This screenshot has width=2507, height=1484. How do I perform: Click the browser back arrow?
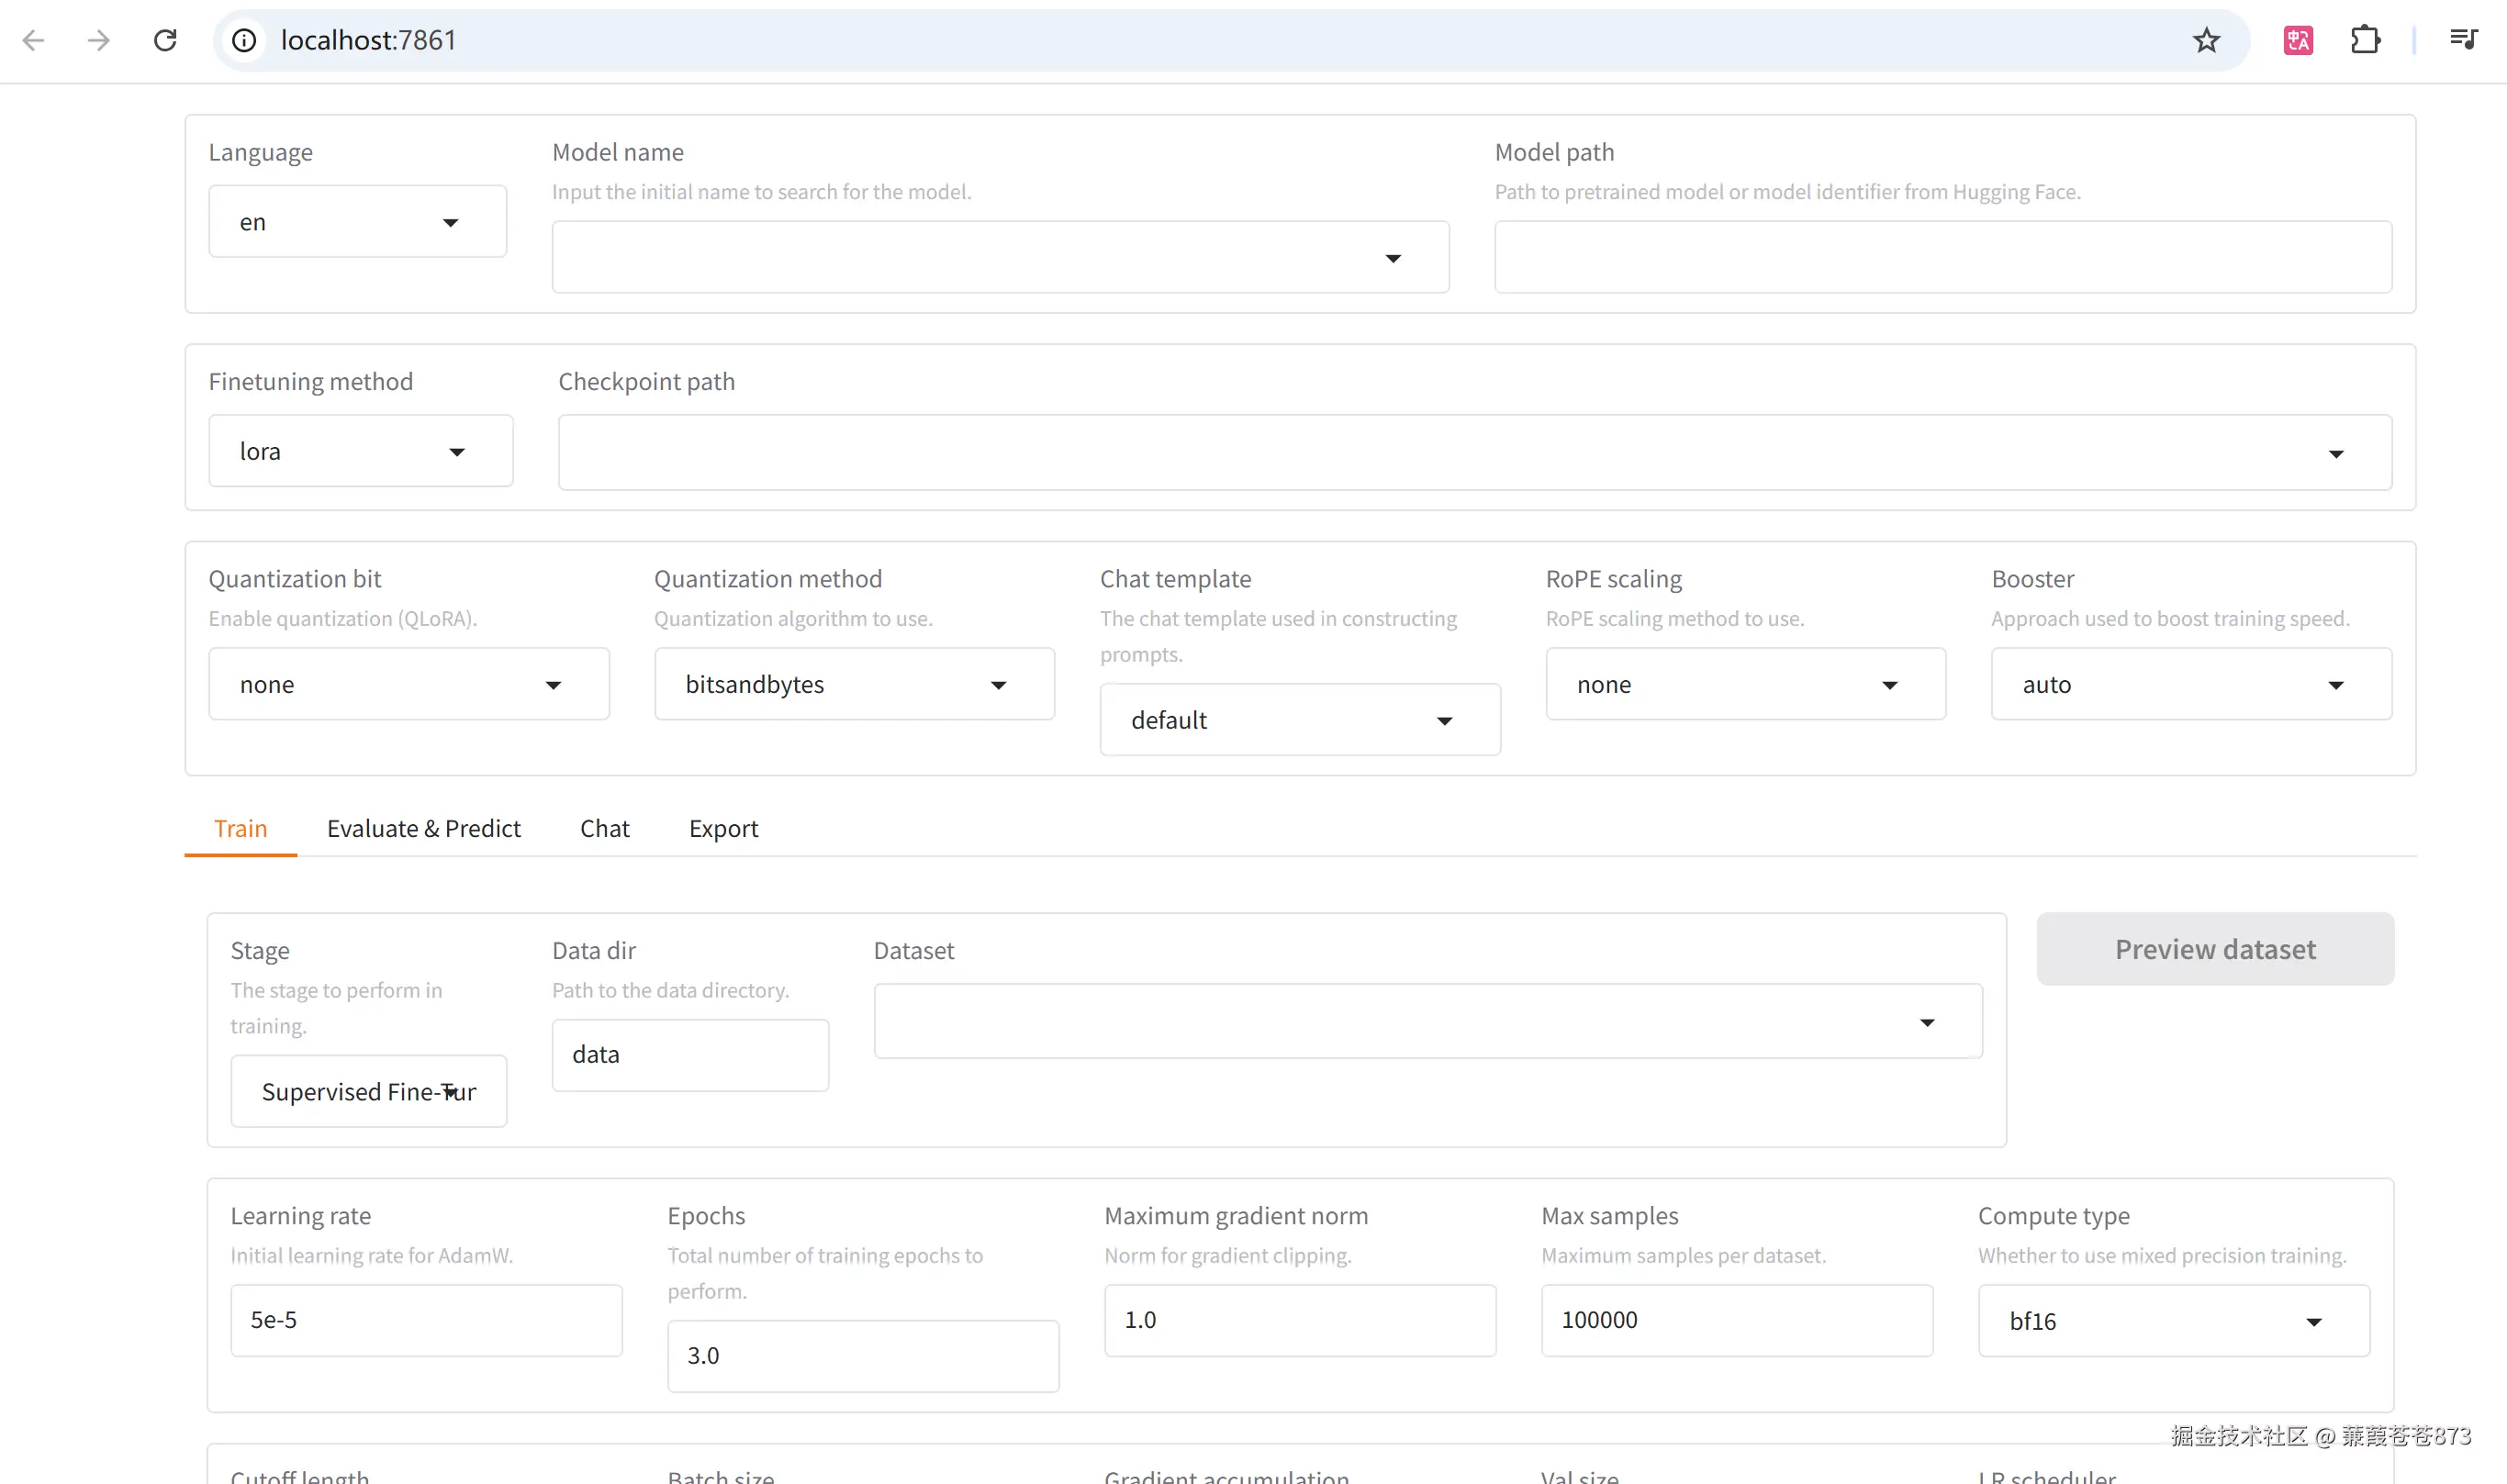(33, 40)
